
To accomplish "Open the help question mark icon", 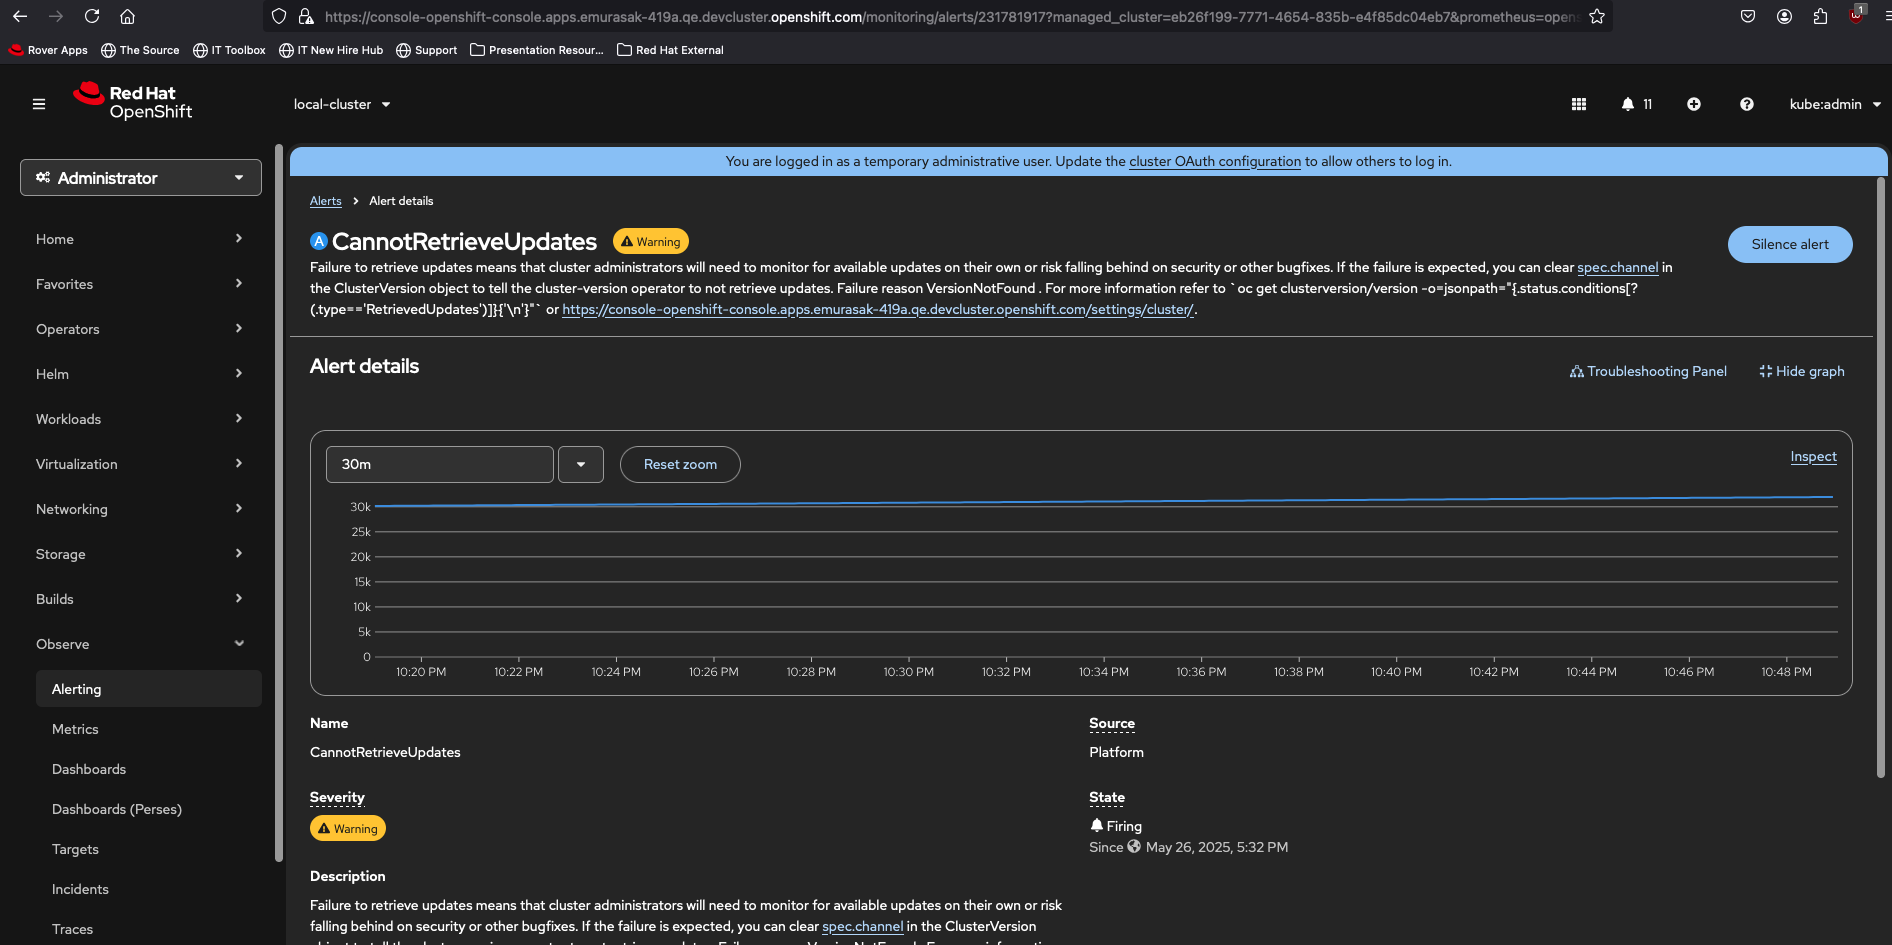I will pyautogui.click(x=1746, y=104).
